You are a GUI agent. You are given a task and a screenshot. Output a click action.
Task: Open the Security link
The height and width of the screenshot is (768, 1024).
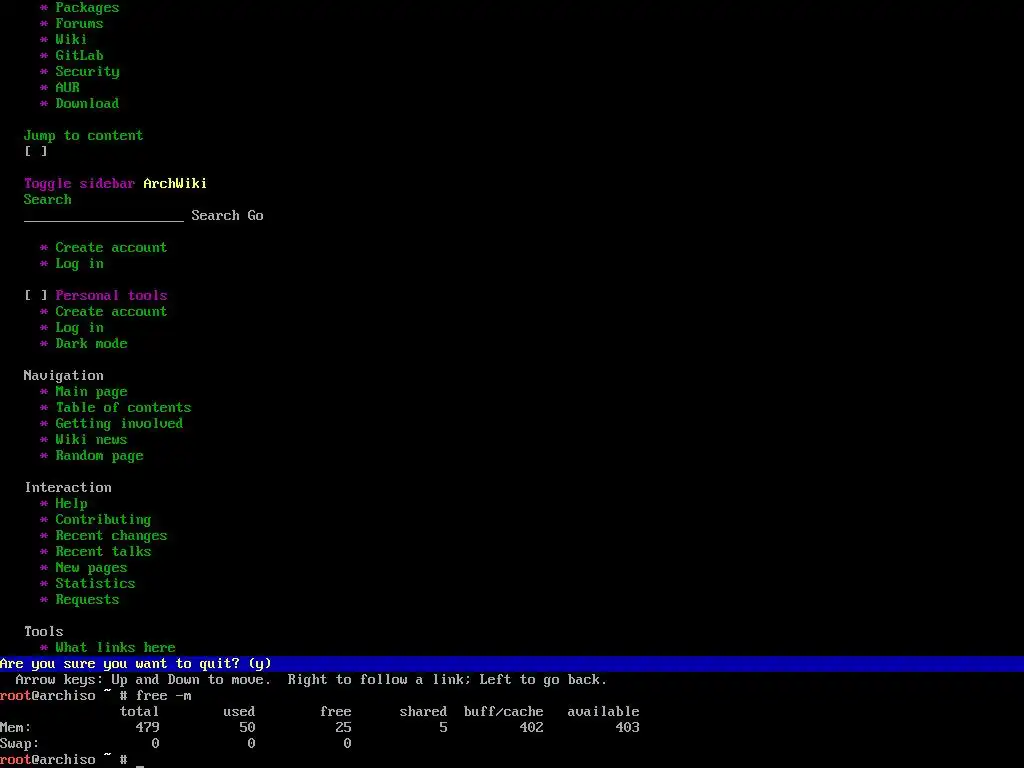tap(87, 72)
